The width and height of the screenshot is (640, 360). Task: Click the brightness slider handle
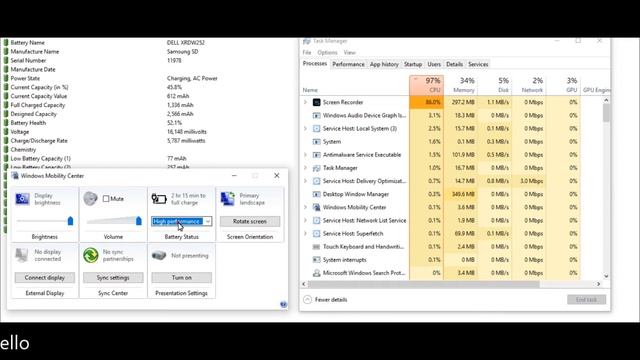point(70,221)
